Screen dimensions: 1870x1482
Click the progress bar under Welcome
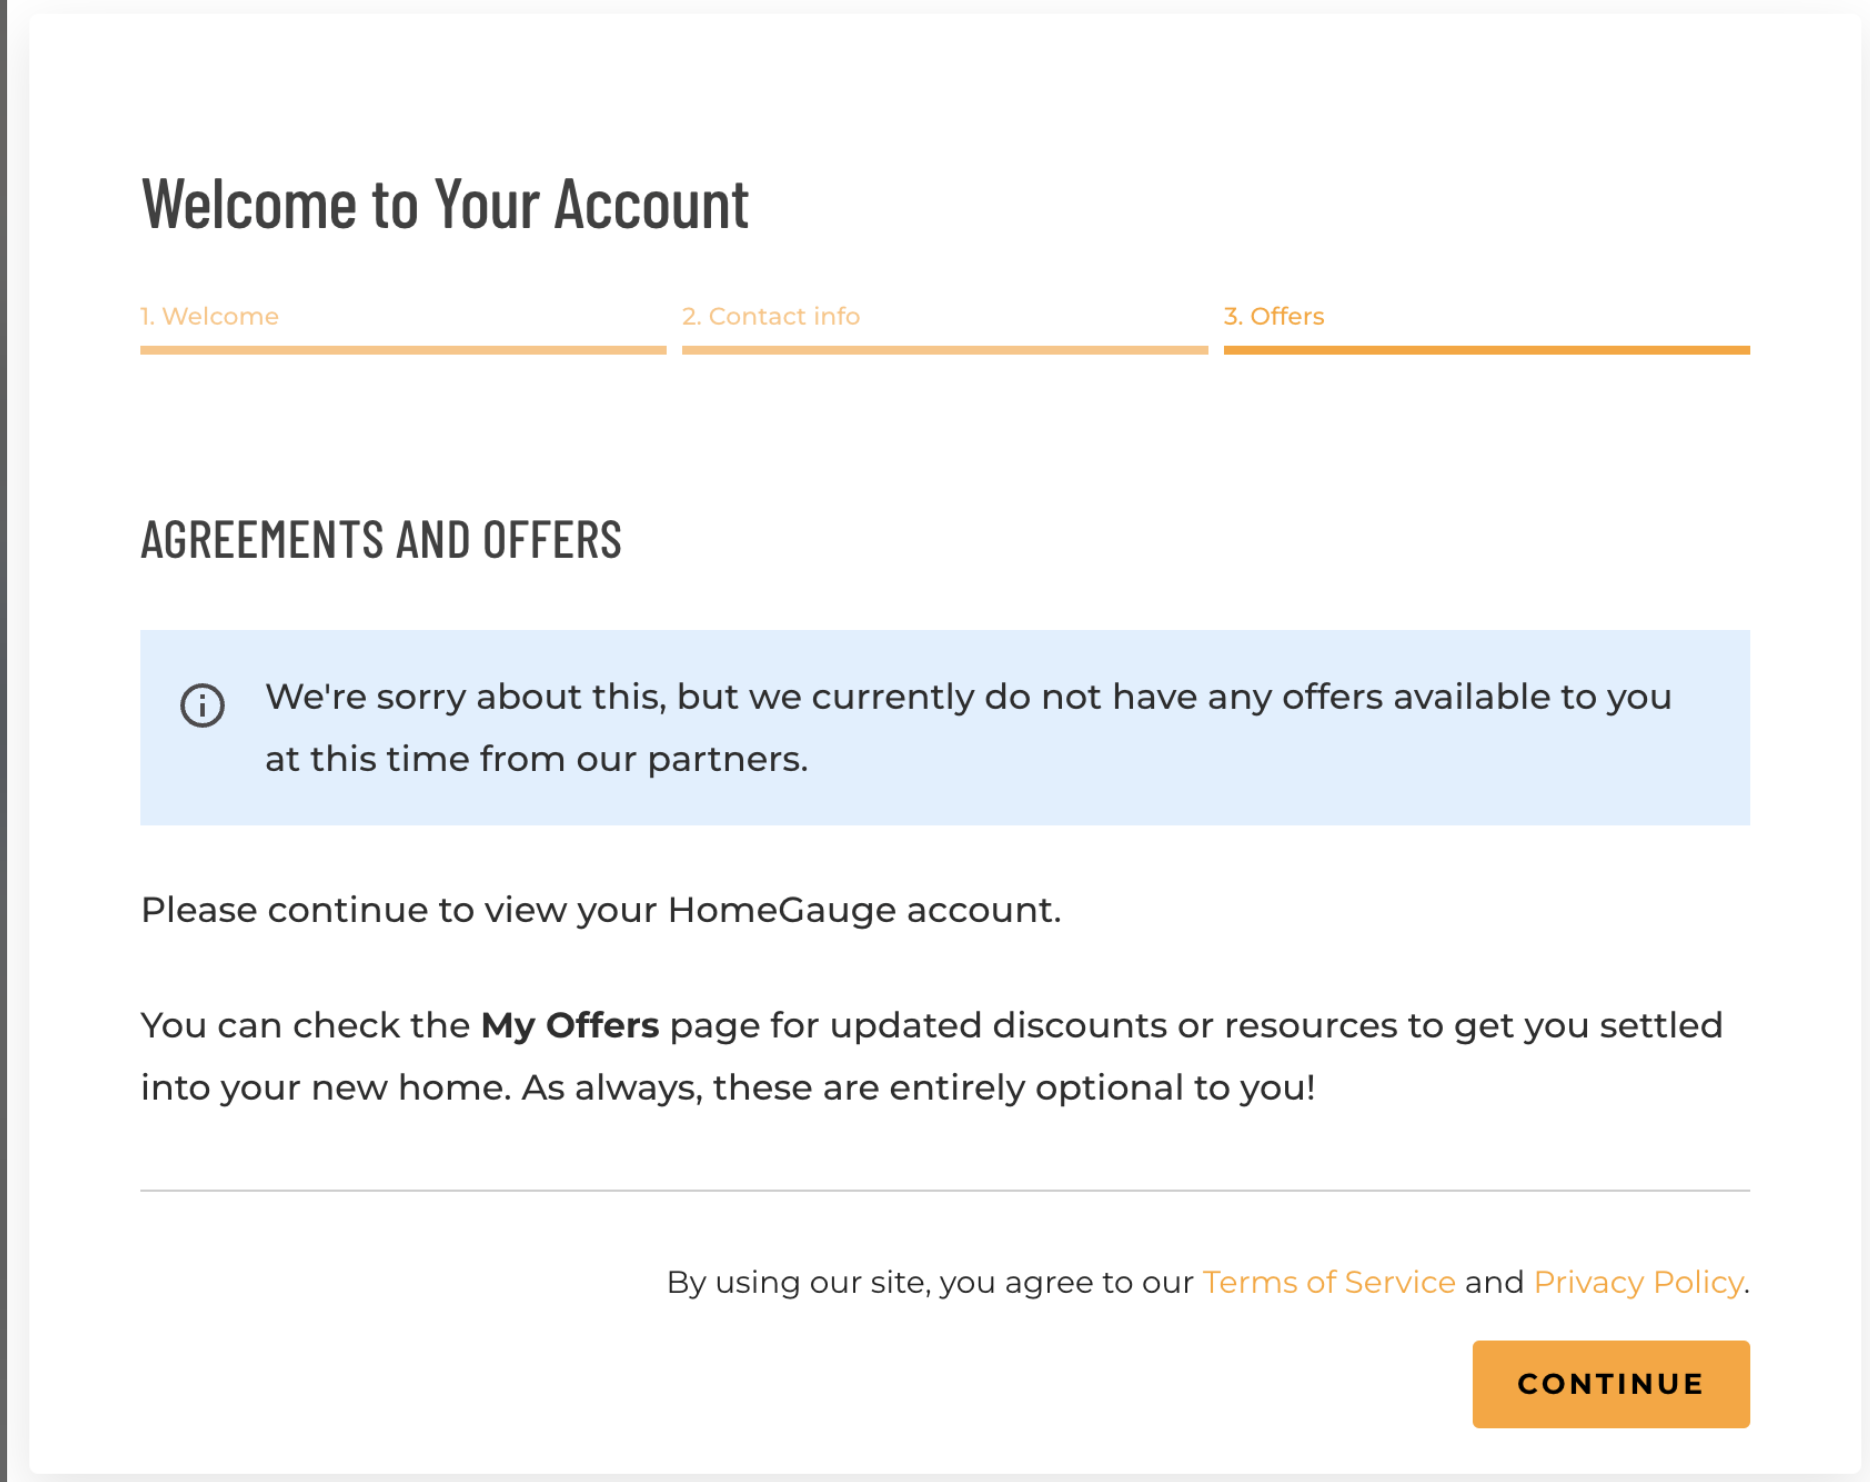click(x=403, y=350)
